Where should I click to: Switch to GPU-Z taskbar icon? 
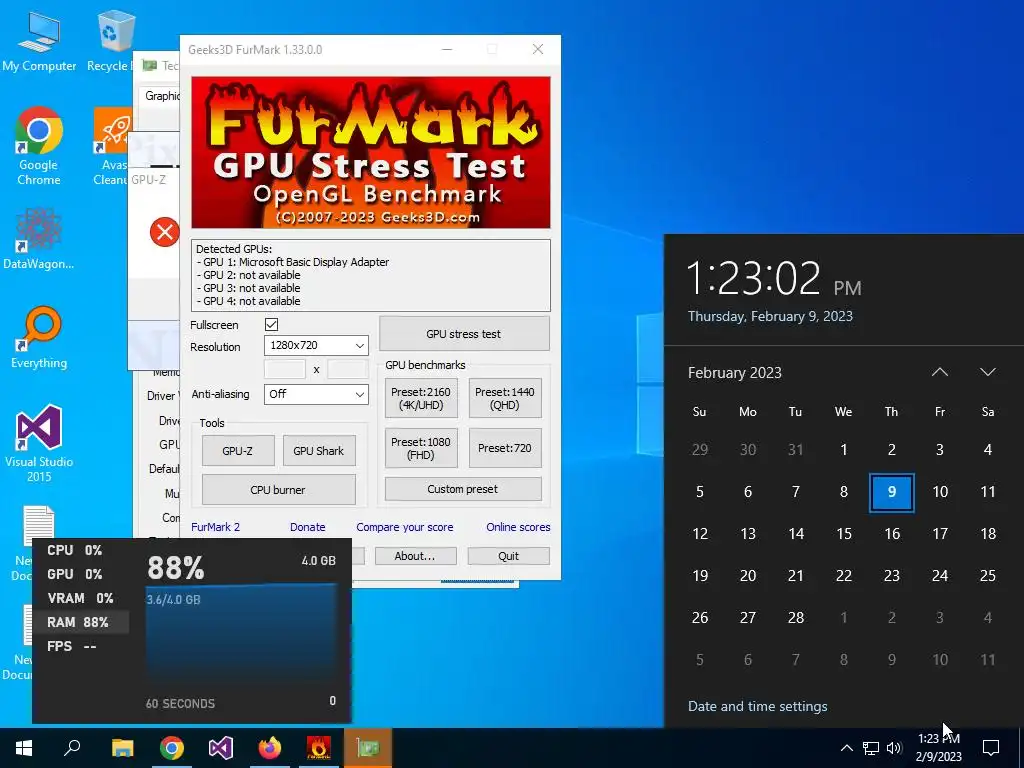pos(368,748)
